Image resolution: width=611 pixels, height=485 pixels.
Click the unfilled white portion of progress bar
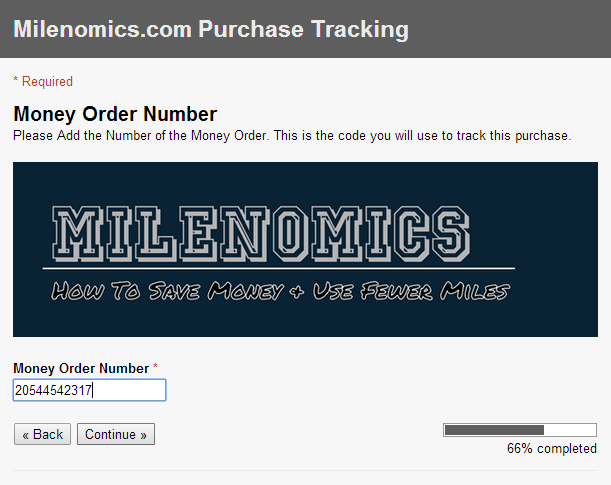[570, 430]
